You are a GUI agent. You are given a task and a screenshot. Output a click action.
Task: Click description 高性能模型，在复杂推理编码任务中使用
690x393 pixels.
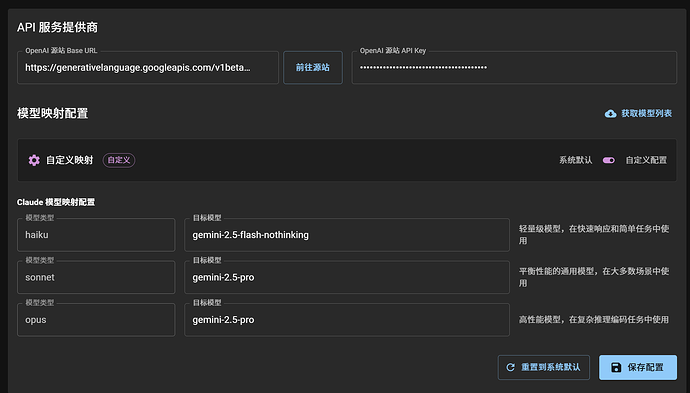[x=594, y=320]
